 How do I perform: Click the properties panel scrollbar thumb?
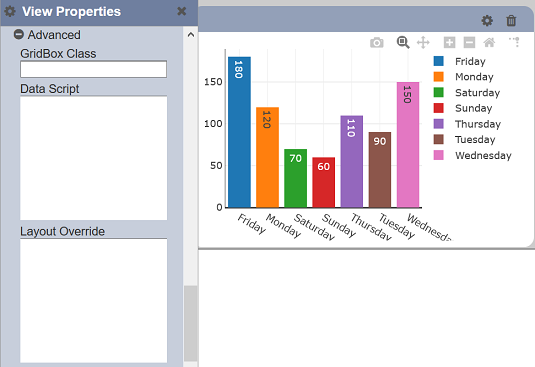(x=190, y=323)
